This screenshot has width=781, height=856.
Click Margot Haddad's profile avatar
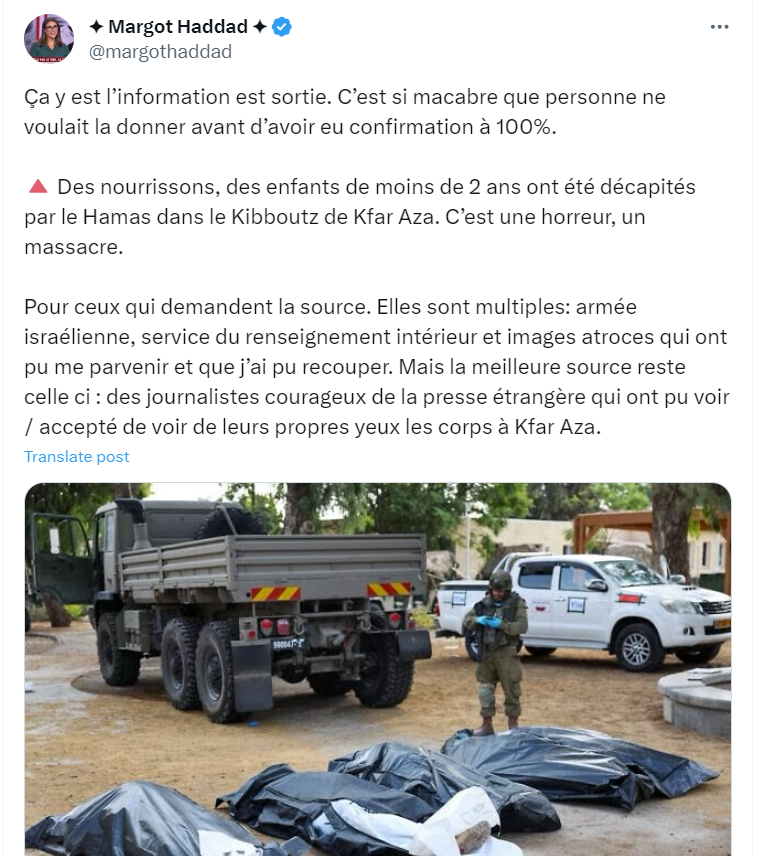click(49, 39)
